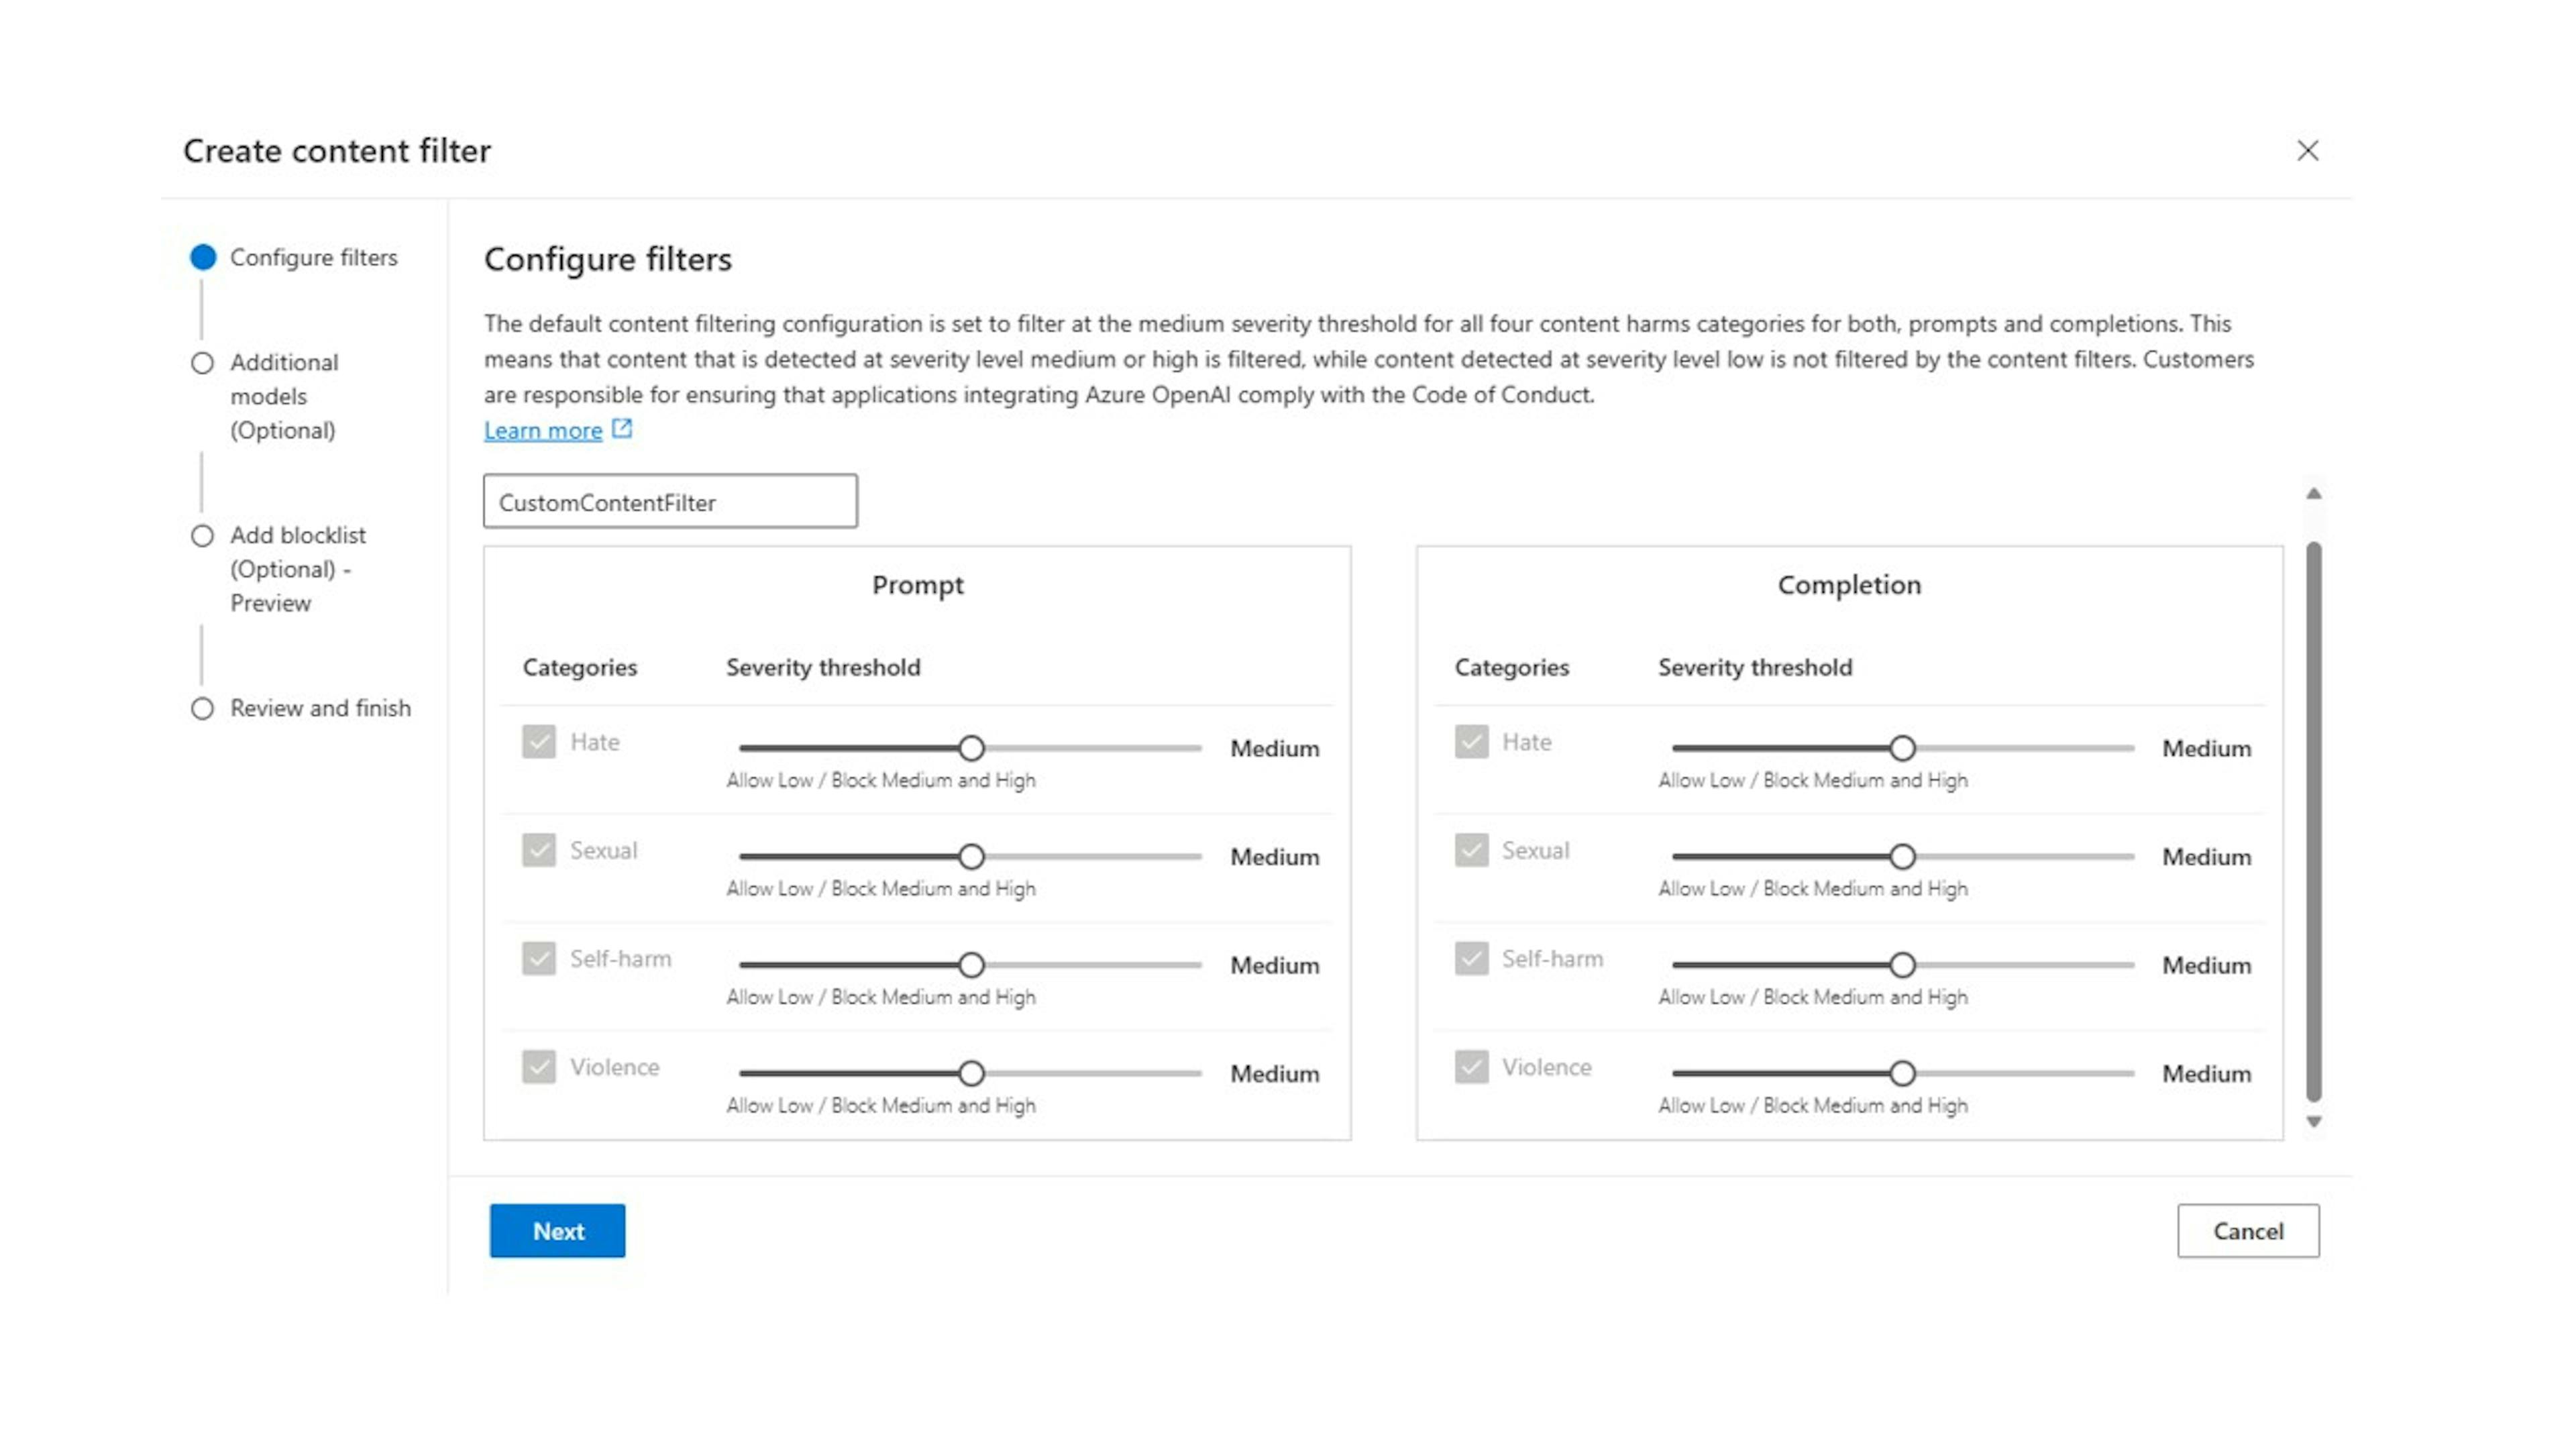
Task: Toggle the Self-harm checkbox under Prompt
Action: (538, 958)
